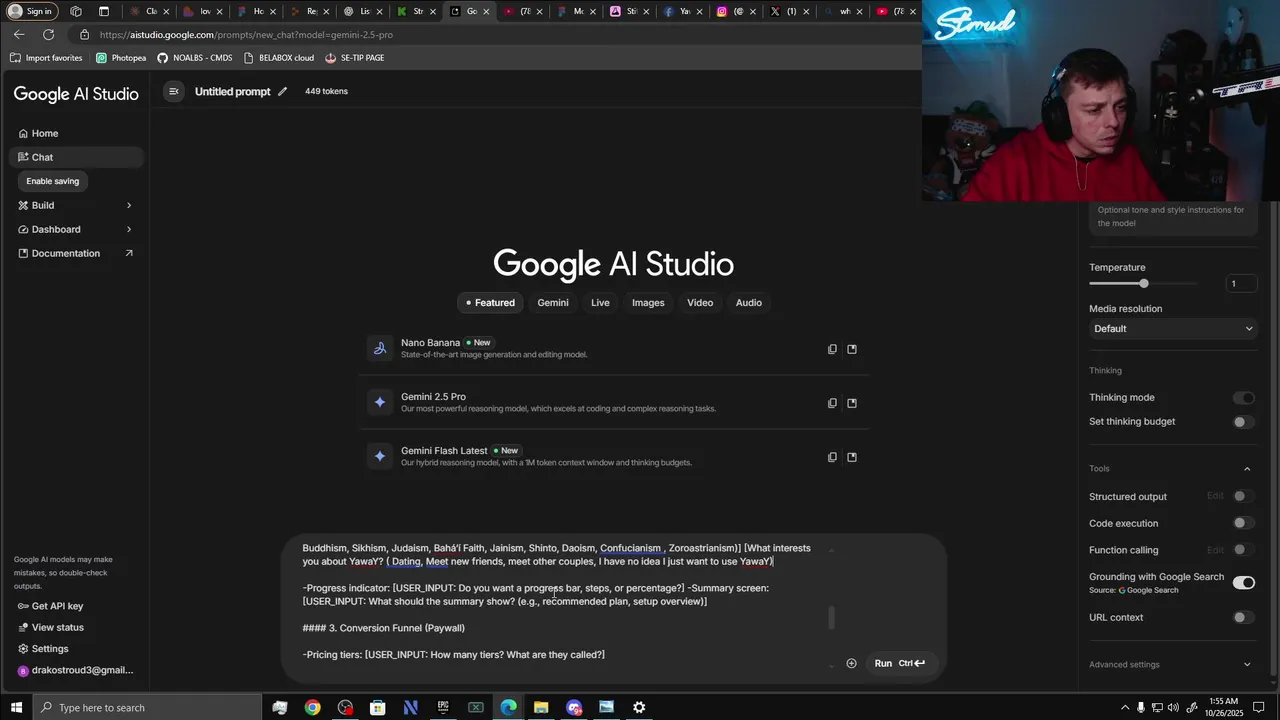The height and width of the screenshot is (720, 1280).
Task: Open the drakostroud3 account entry
Action: [x=76, y=670]
